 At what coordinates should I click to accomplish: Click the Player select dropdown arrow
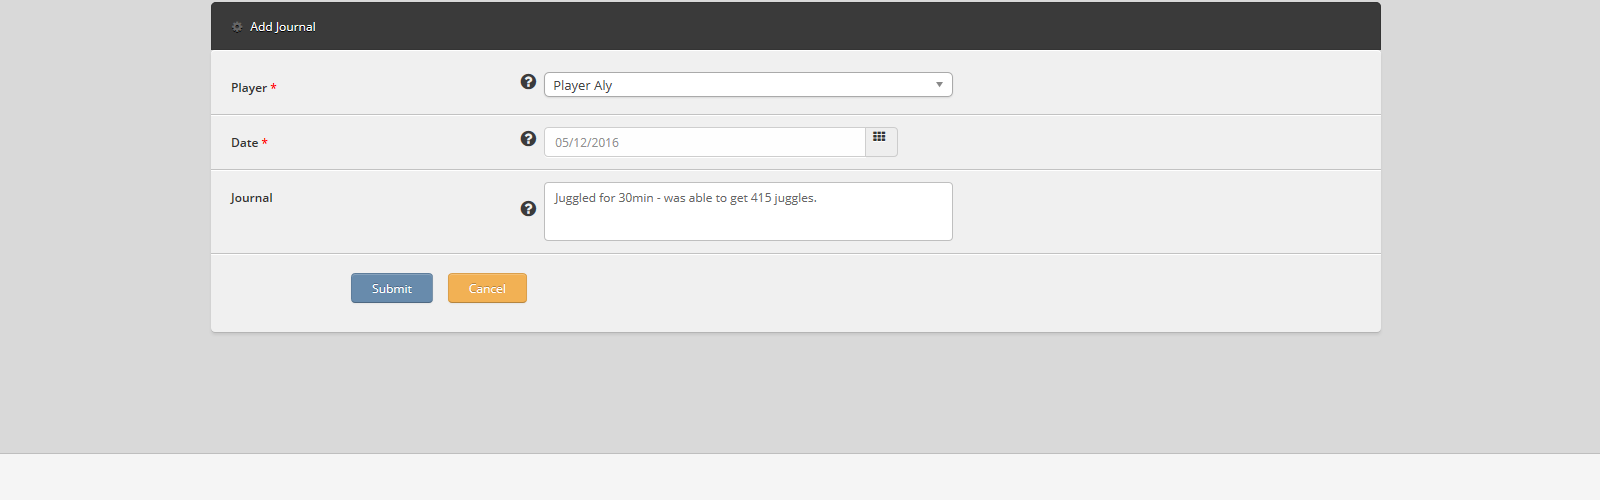(x=939, y=85)
